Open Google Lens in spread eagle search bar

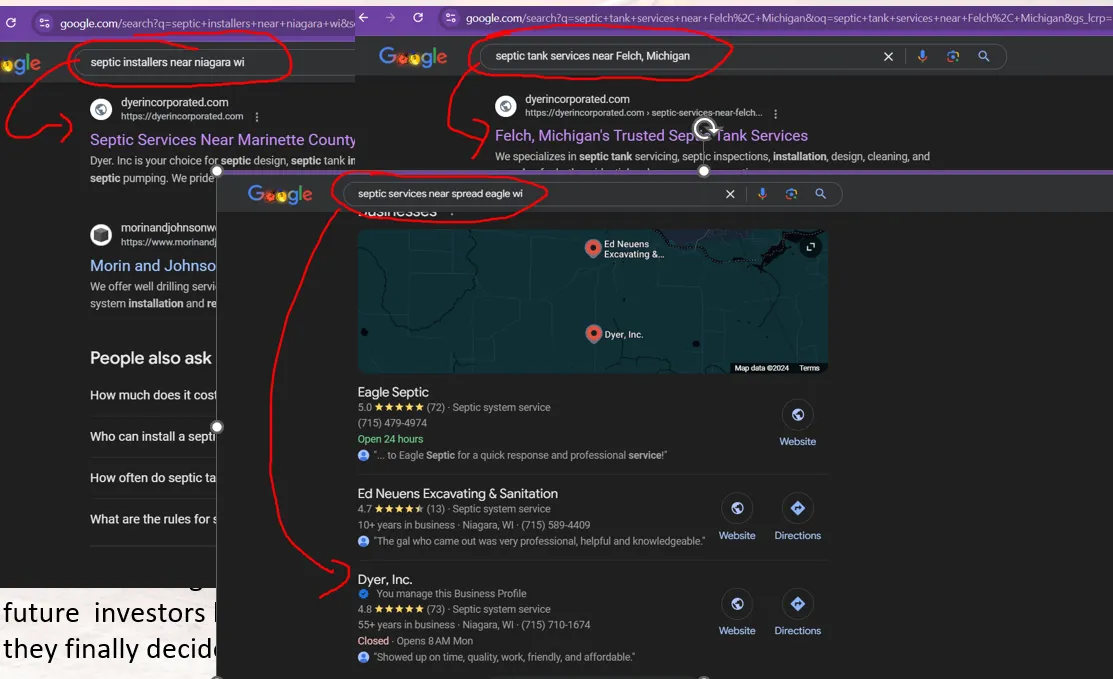[791, 194]
